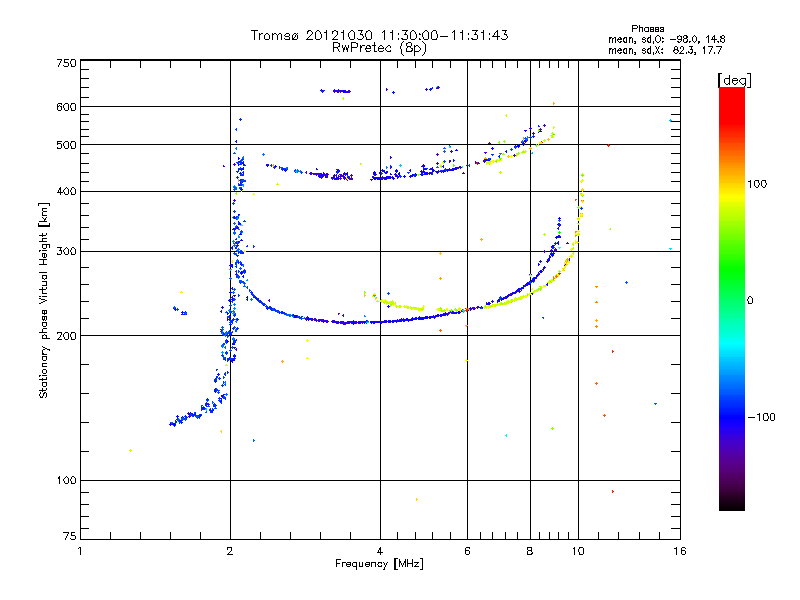
Task: Click the colorbar '100' degree label
Action: pos(757,184)
